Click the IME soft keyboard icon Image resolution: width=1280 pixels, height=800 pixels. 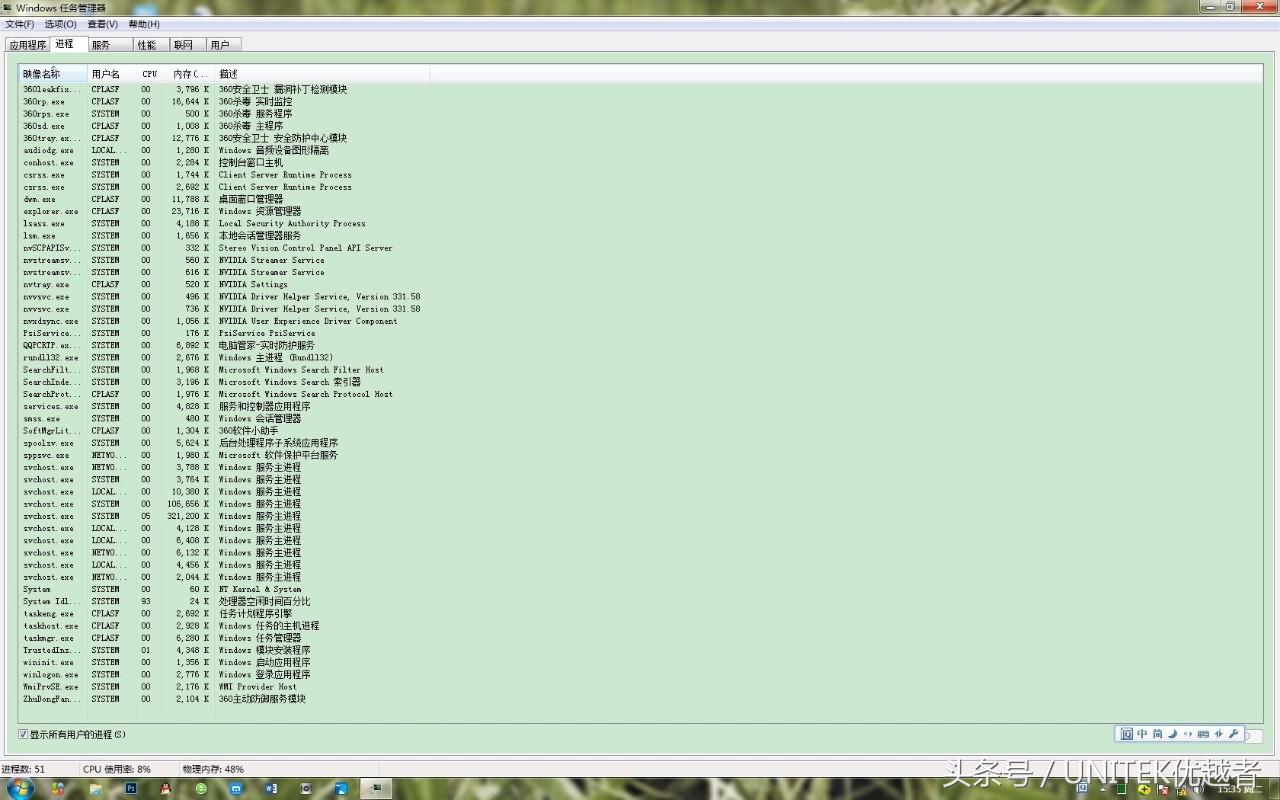point(1203,734)
